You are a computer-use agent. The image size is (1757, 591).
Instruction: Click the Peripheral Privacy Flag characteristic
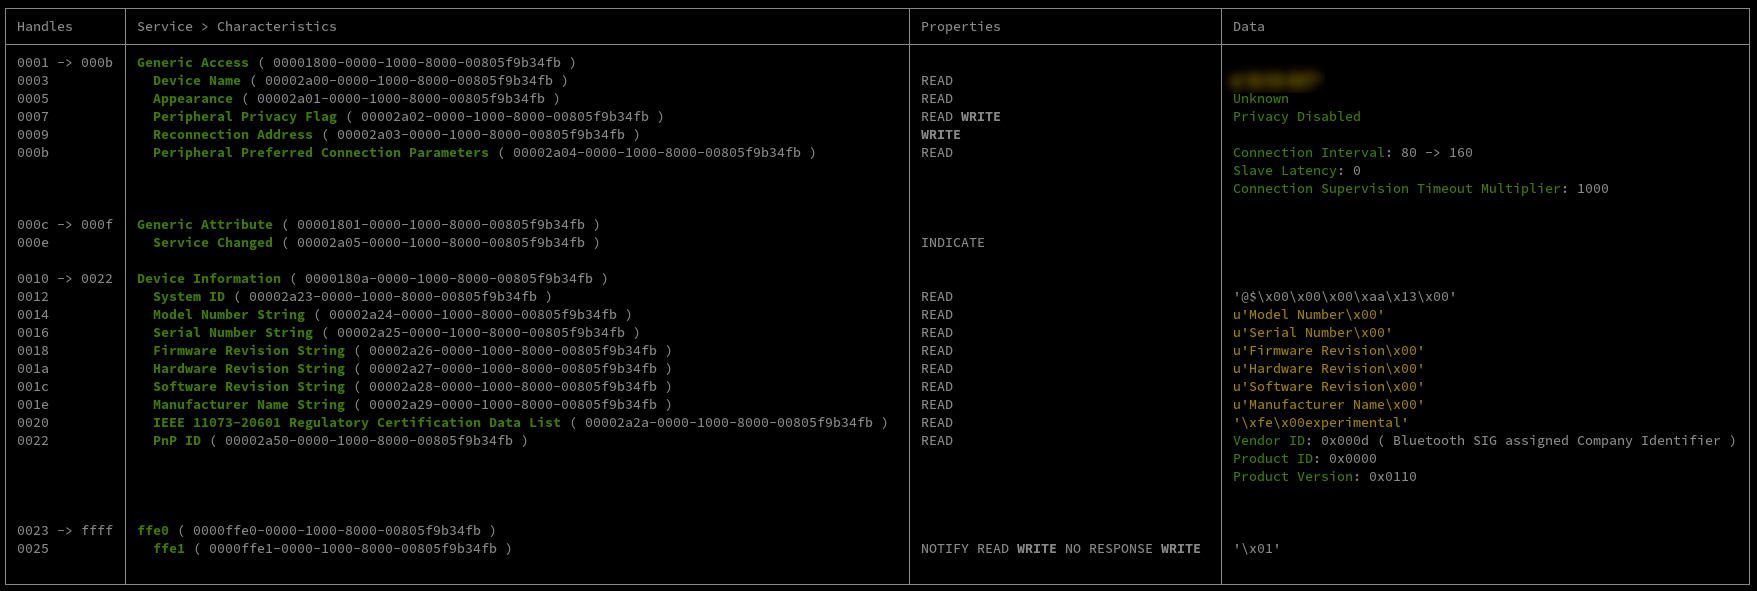pyautogui.click(x=244, y=117)
